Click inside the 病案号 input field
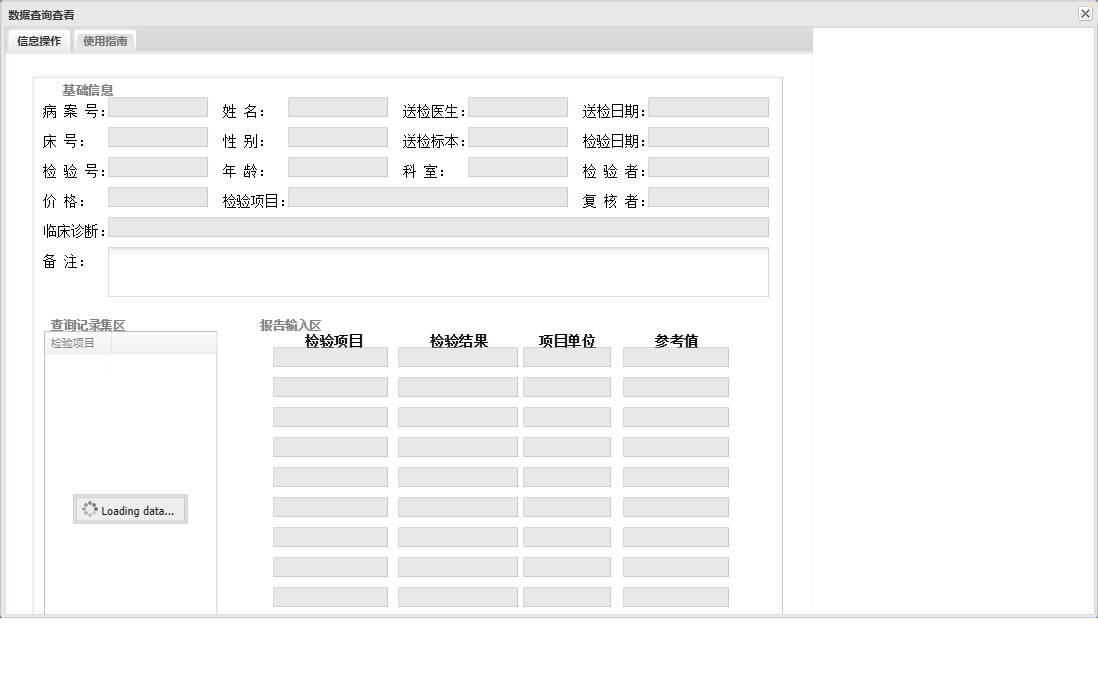Viewport: 1098px width, 697px height. point(157,106)
